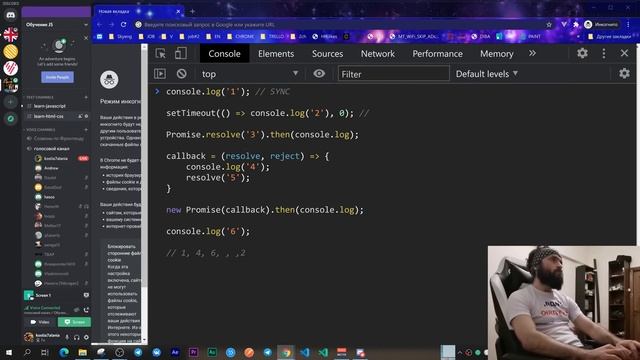Open the Elements tab

(276, 54)
